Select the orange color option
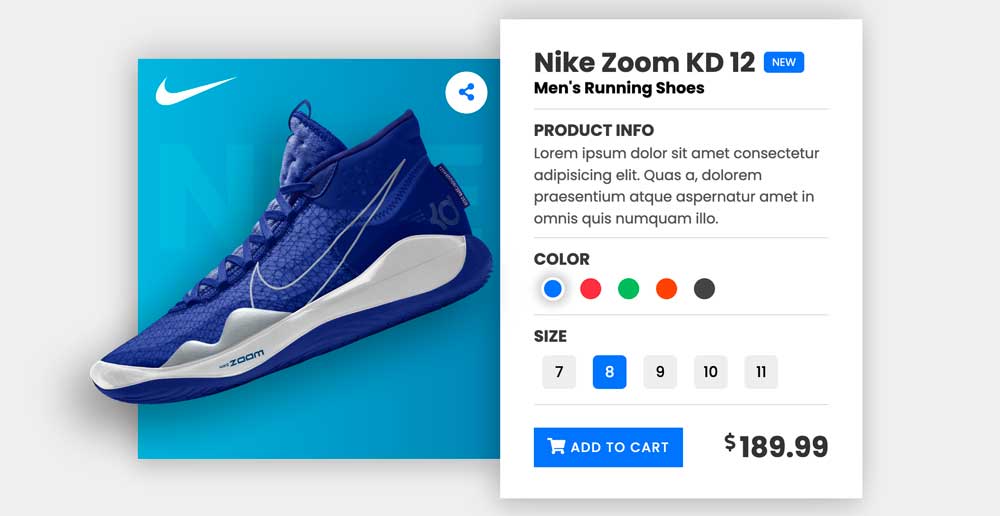Viewport: 1000px width, 516px height. pyautogui.click(x=666, y=289)
